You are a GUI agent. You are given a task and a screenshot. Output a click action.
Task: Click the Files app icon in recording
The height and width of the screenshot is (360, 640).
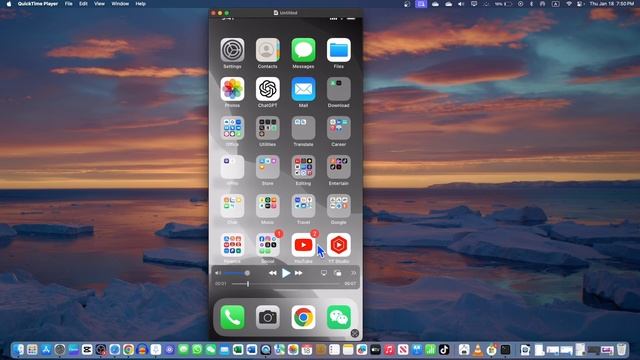(339, 50)
